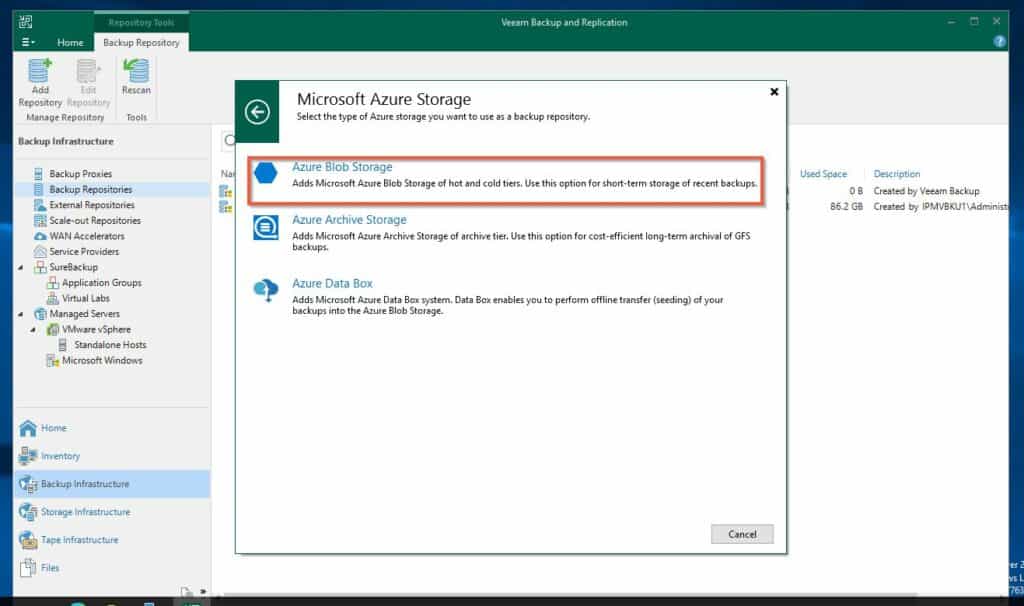The width and height of the screenshot is (1024, 606).
Task: Open the main application menu hamburger
Action: click(27, 42)
